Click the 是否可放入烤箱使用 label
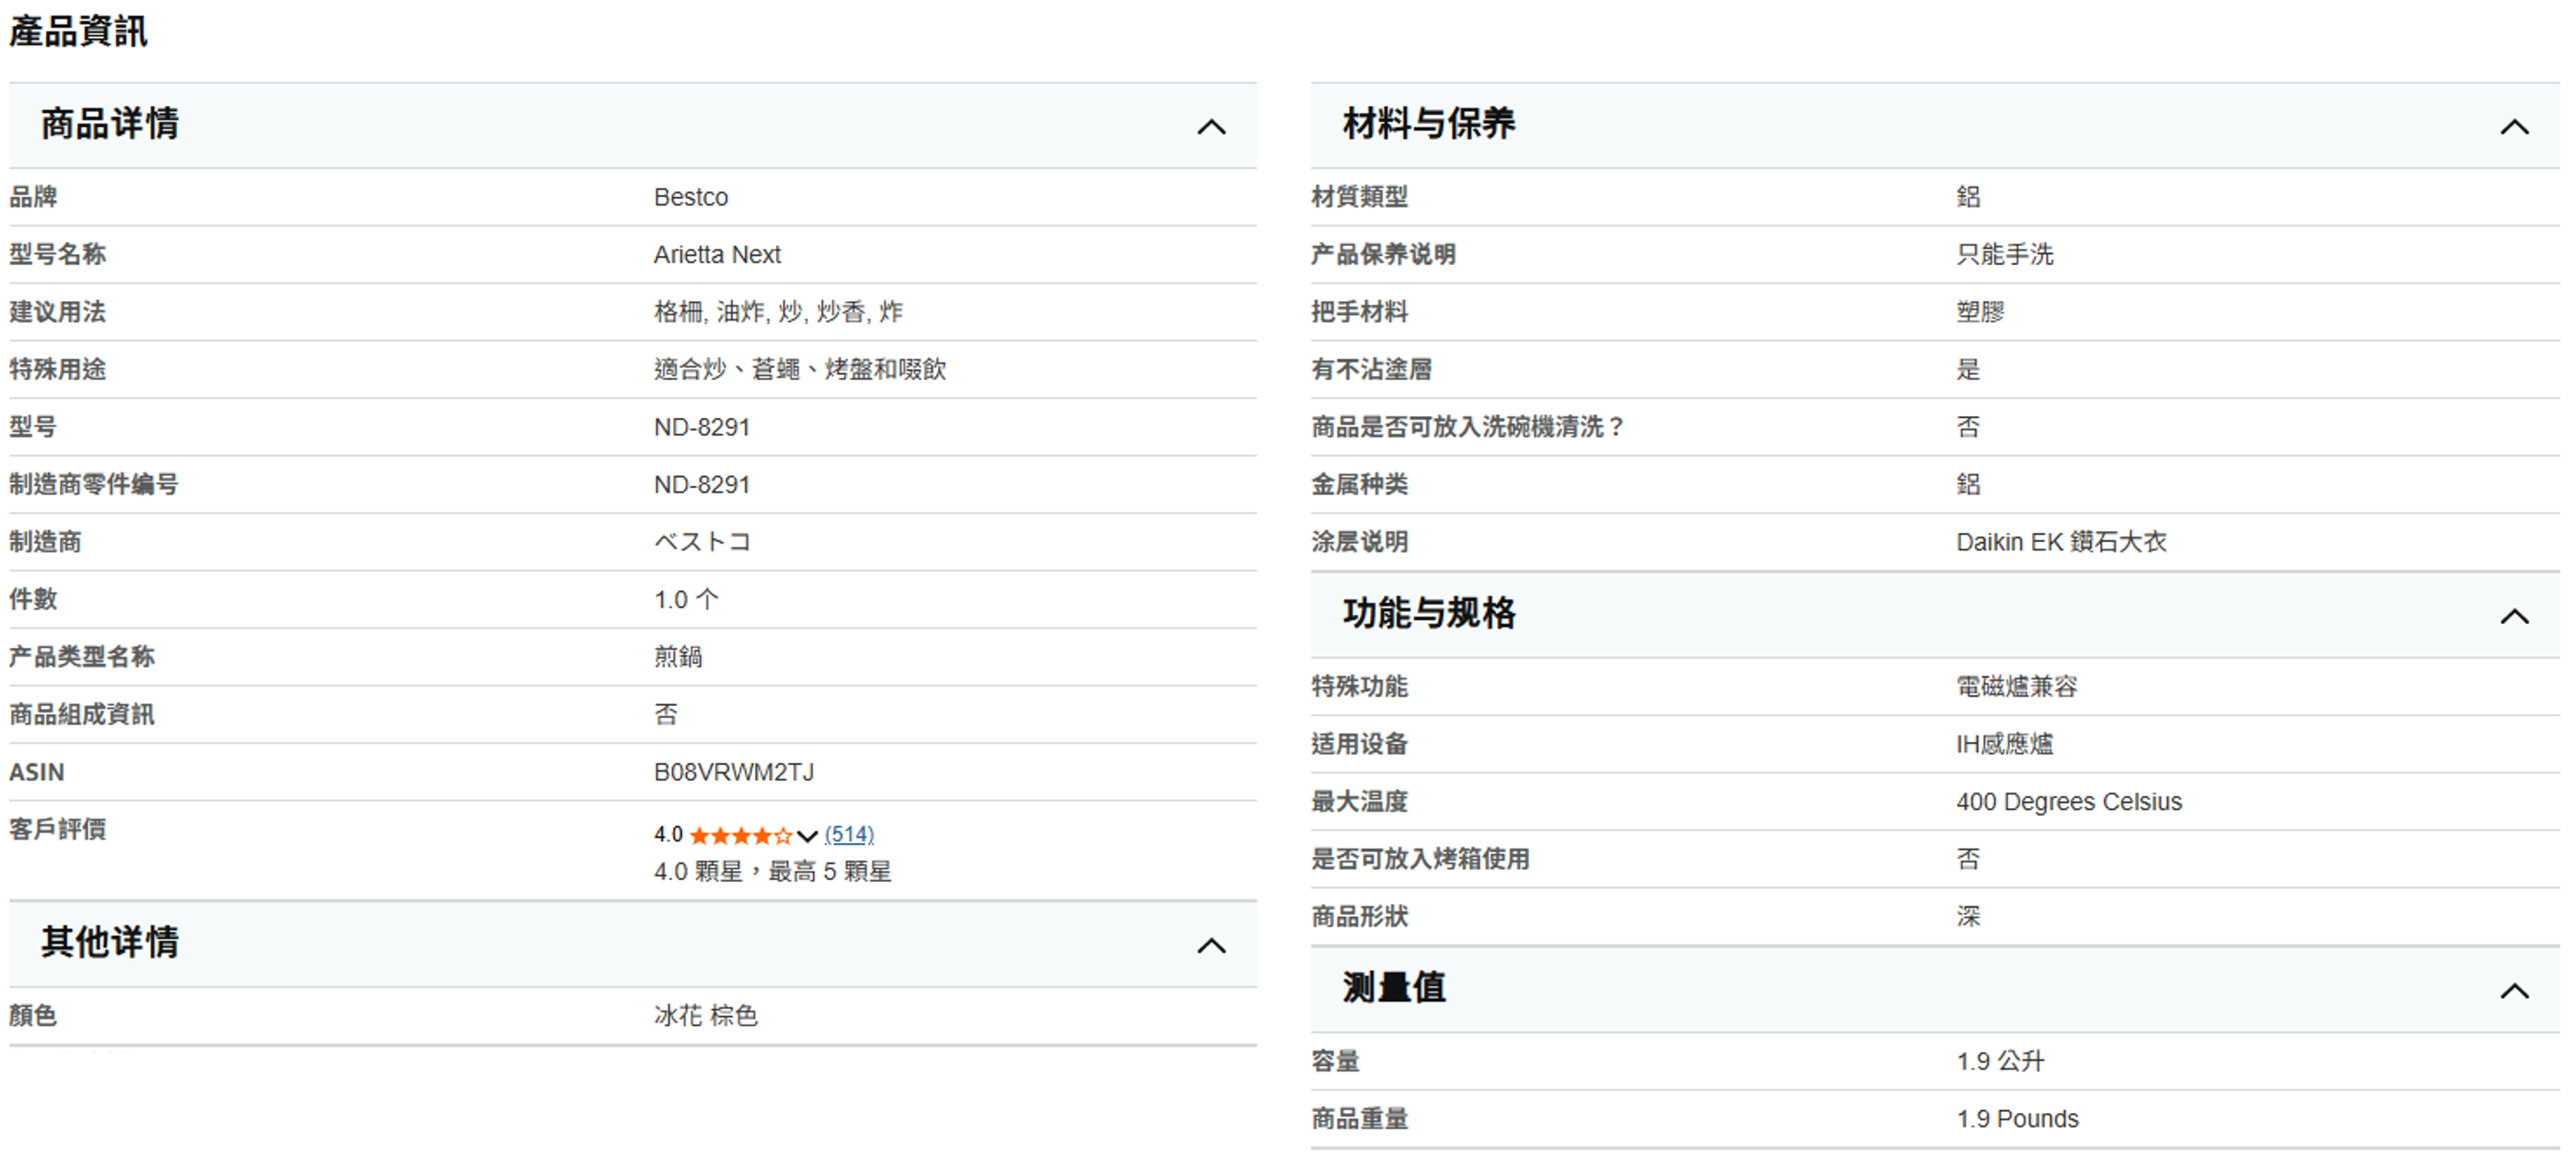The image size is (2576, 1170). 1420,859
